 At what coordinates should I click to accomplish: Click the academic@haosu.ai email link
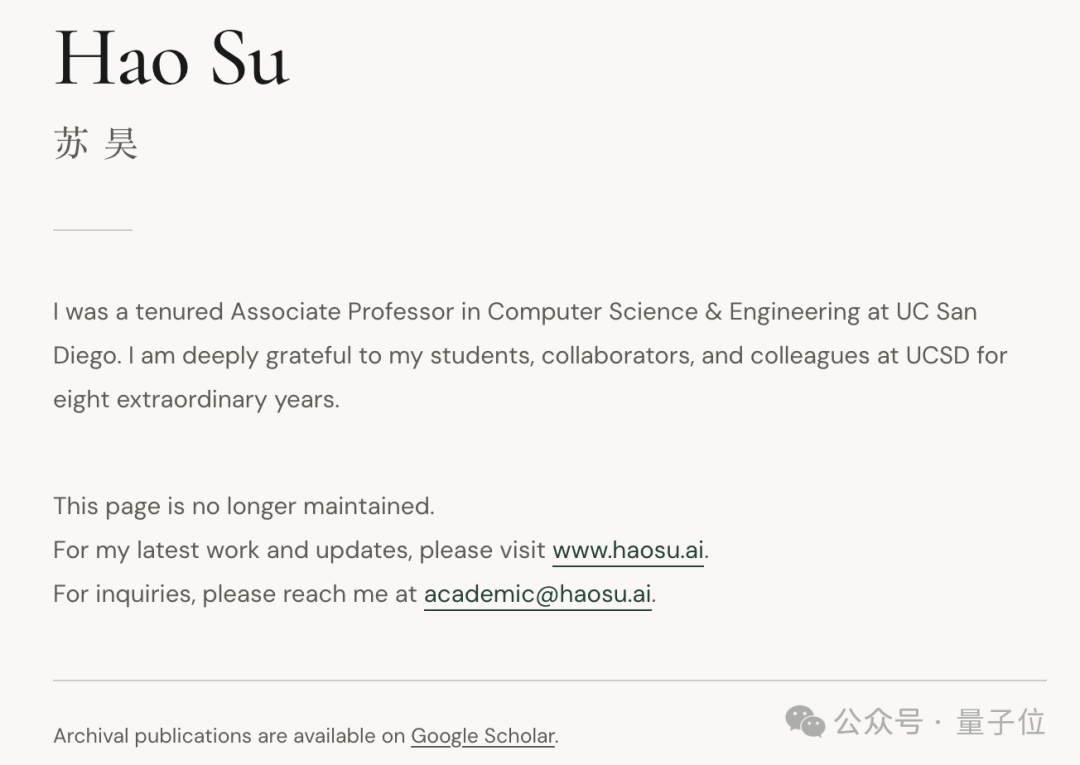click(537, 594)
